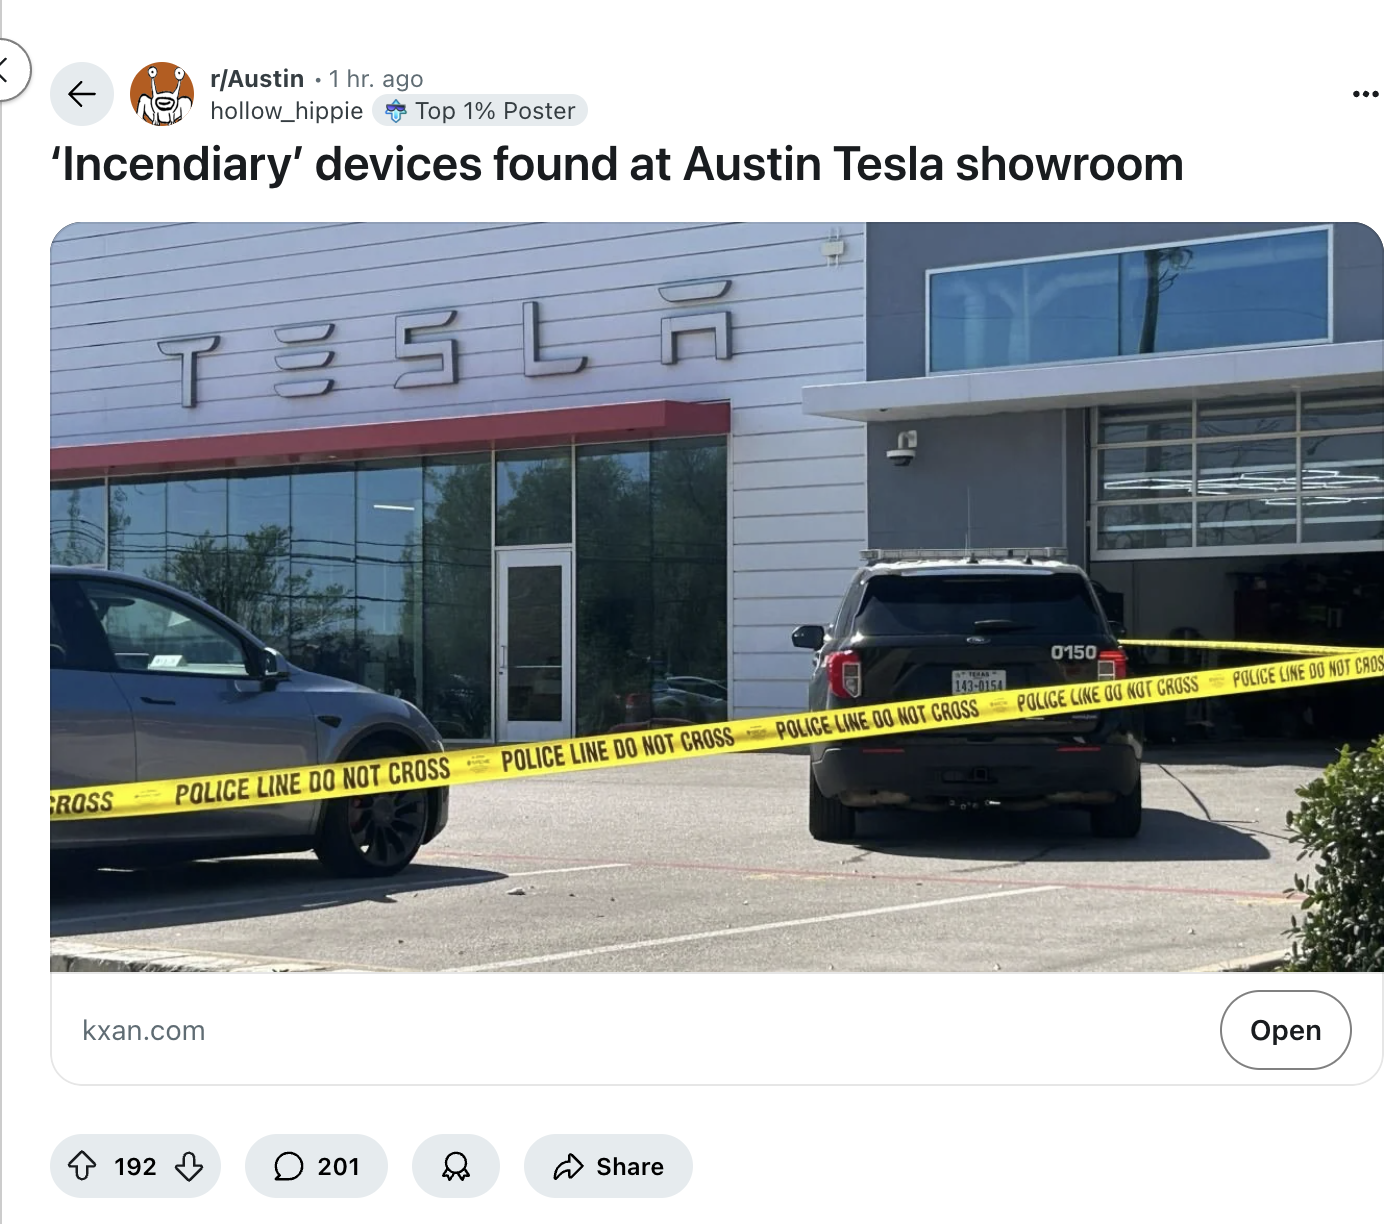Open the r/Austin subreddit avatar
This screenshot has width=1398, height=1224.
click(x=162, y=94)
